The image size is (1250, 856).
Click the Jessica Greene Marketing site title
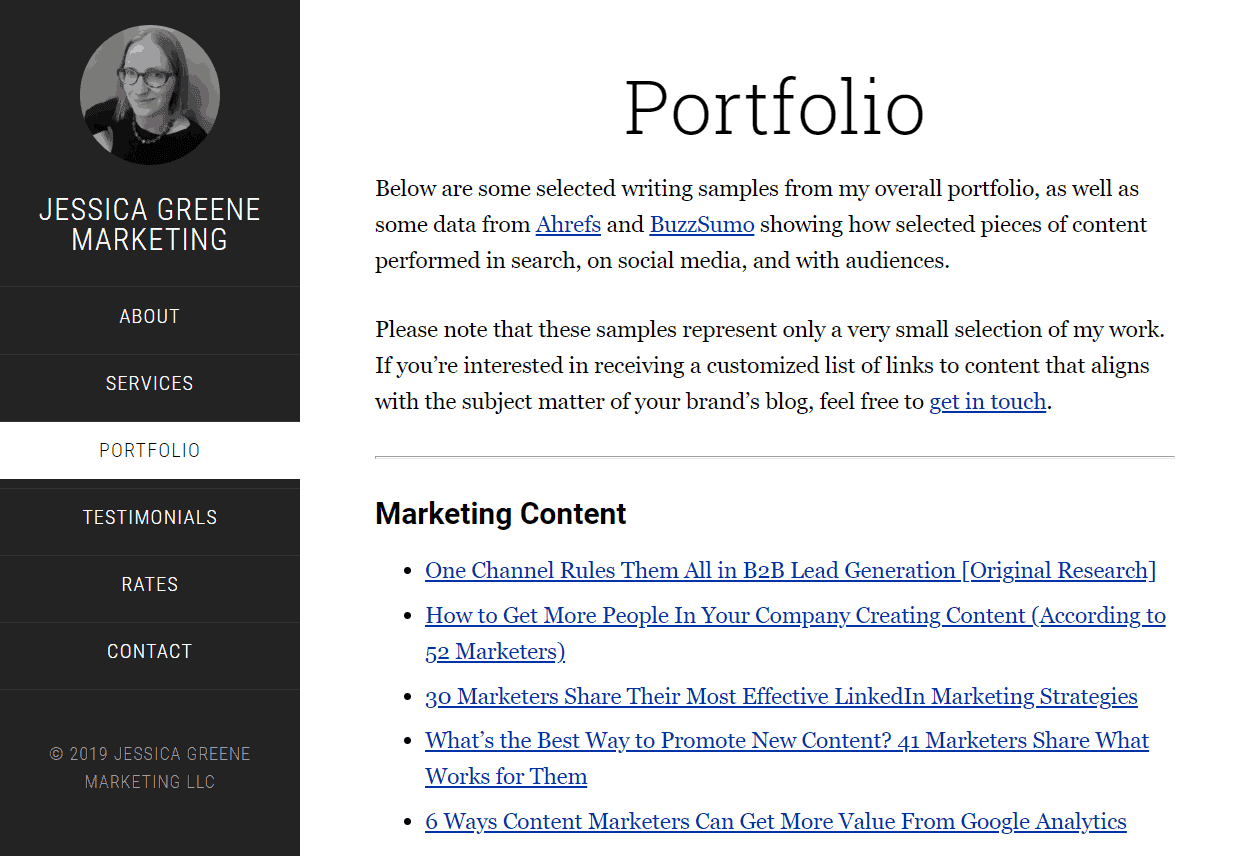click(x=150, y=224)
